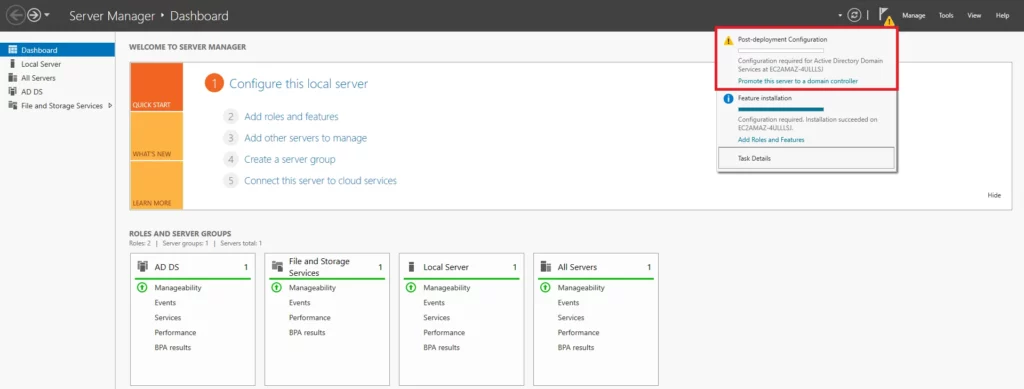1024x389 pixels.
Task: Select the Learn More tile
Action: pyautogui.click(x=157, y=185)
